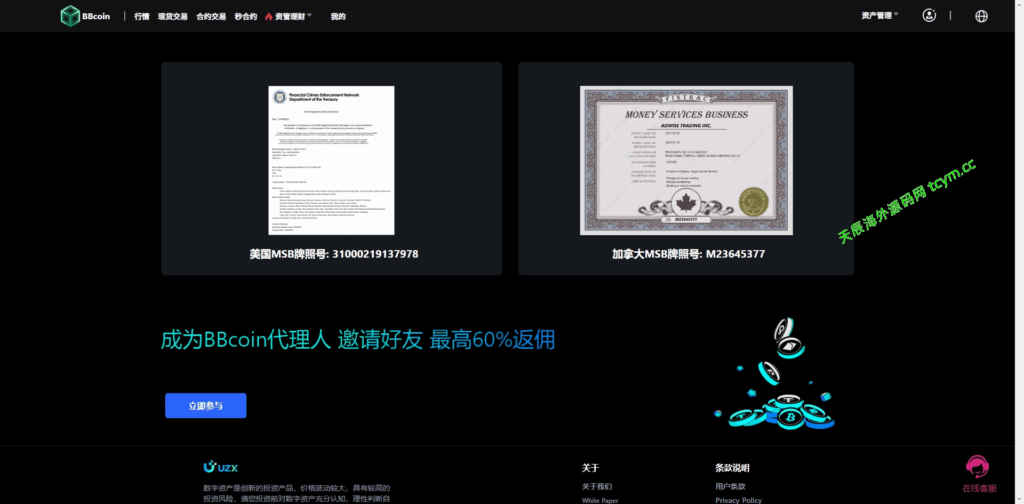Select the 秒合约 menu item
This screenshot has height=504, width=1024.
pos(246,16)
